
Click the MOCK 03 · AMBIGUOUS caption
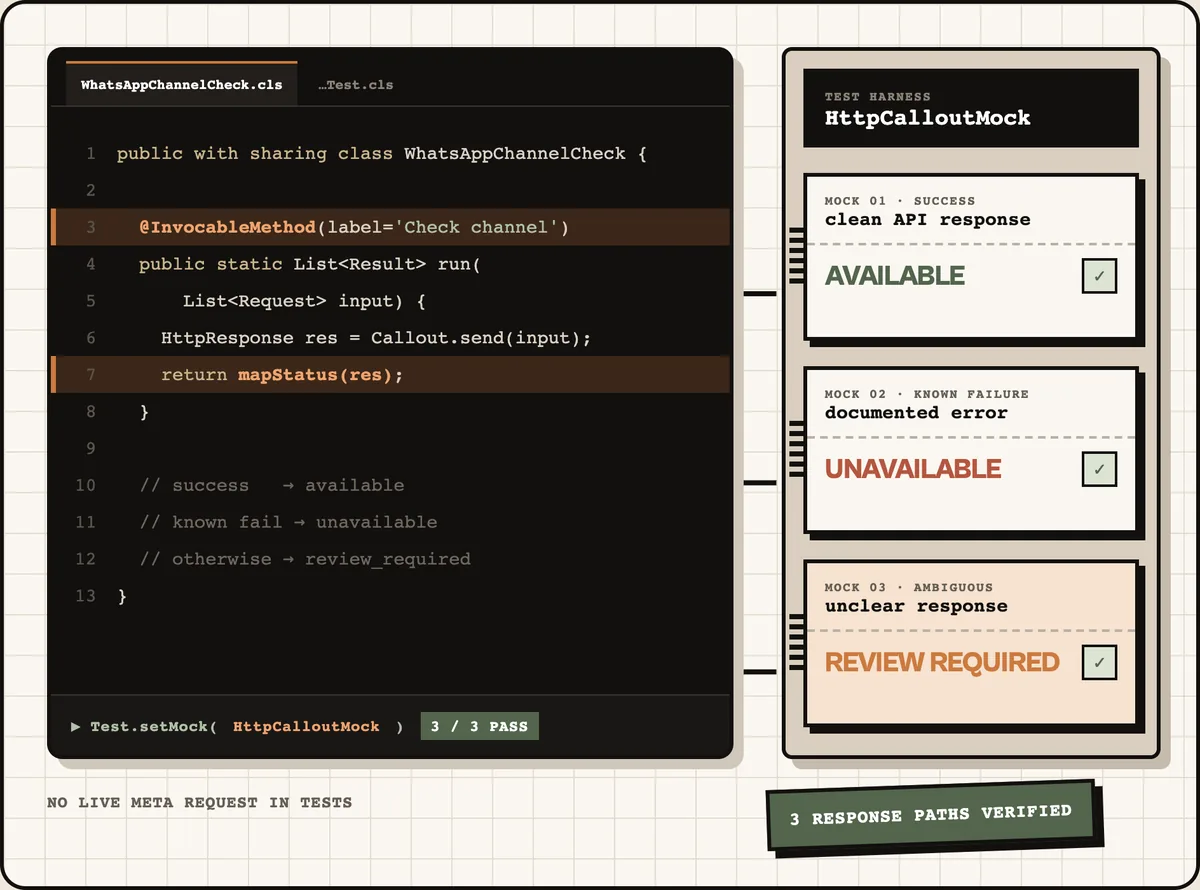tap(909, 587)
